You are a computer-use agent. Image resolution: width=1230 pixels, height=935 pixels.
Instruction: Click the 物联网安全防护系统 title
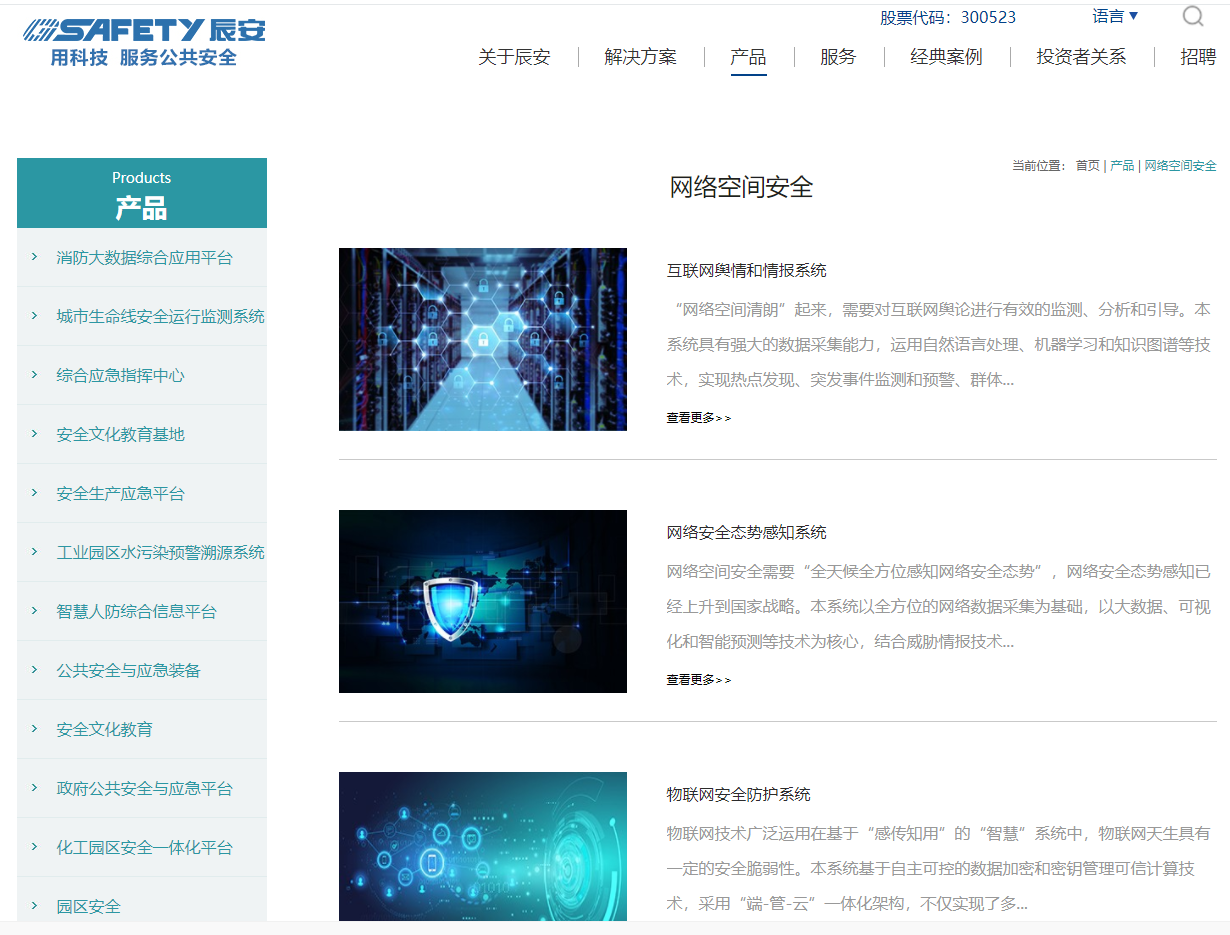[x=738, y=795]
